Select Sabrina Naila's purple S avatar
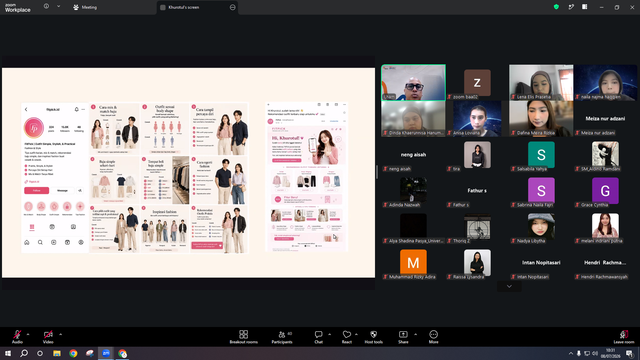 541,191
